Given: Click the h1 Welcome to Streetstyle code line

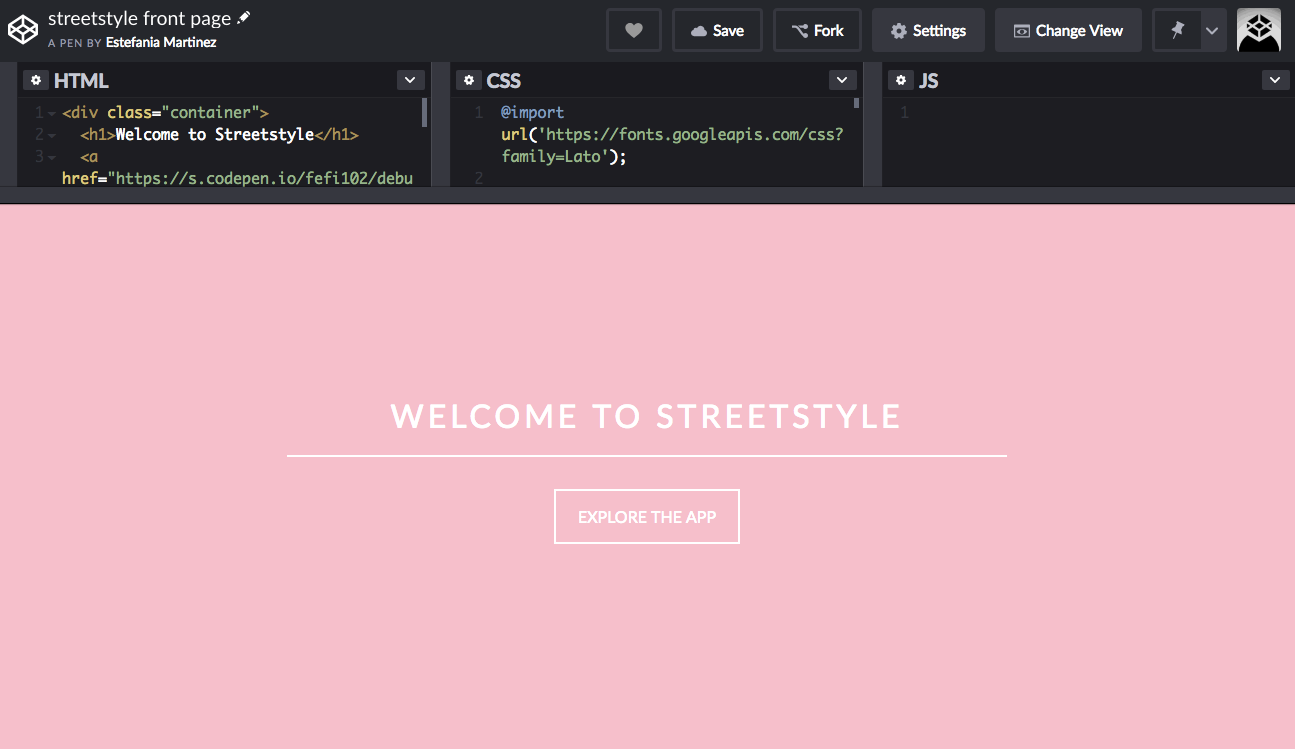Looking at the screenshot, I should (x=219, y=135).
